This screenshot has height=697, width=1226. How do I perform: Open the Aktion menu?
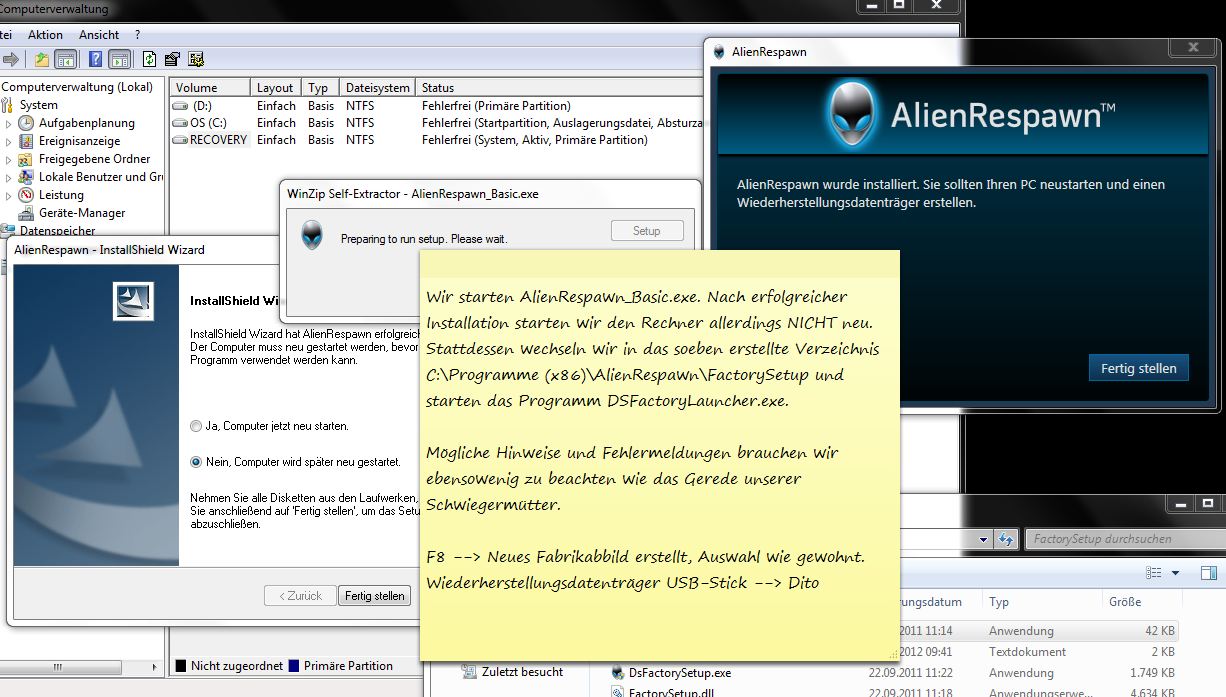(45, 35)
